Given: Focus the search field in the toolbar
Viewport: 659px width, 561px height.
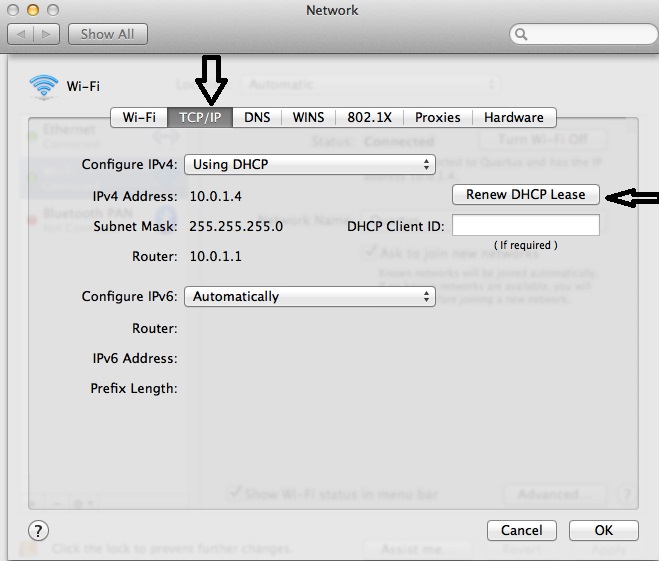Looking at the screenshot, I should (584, 34).
